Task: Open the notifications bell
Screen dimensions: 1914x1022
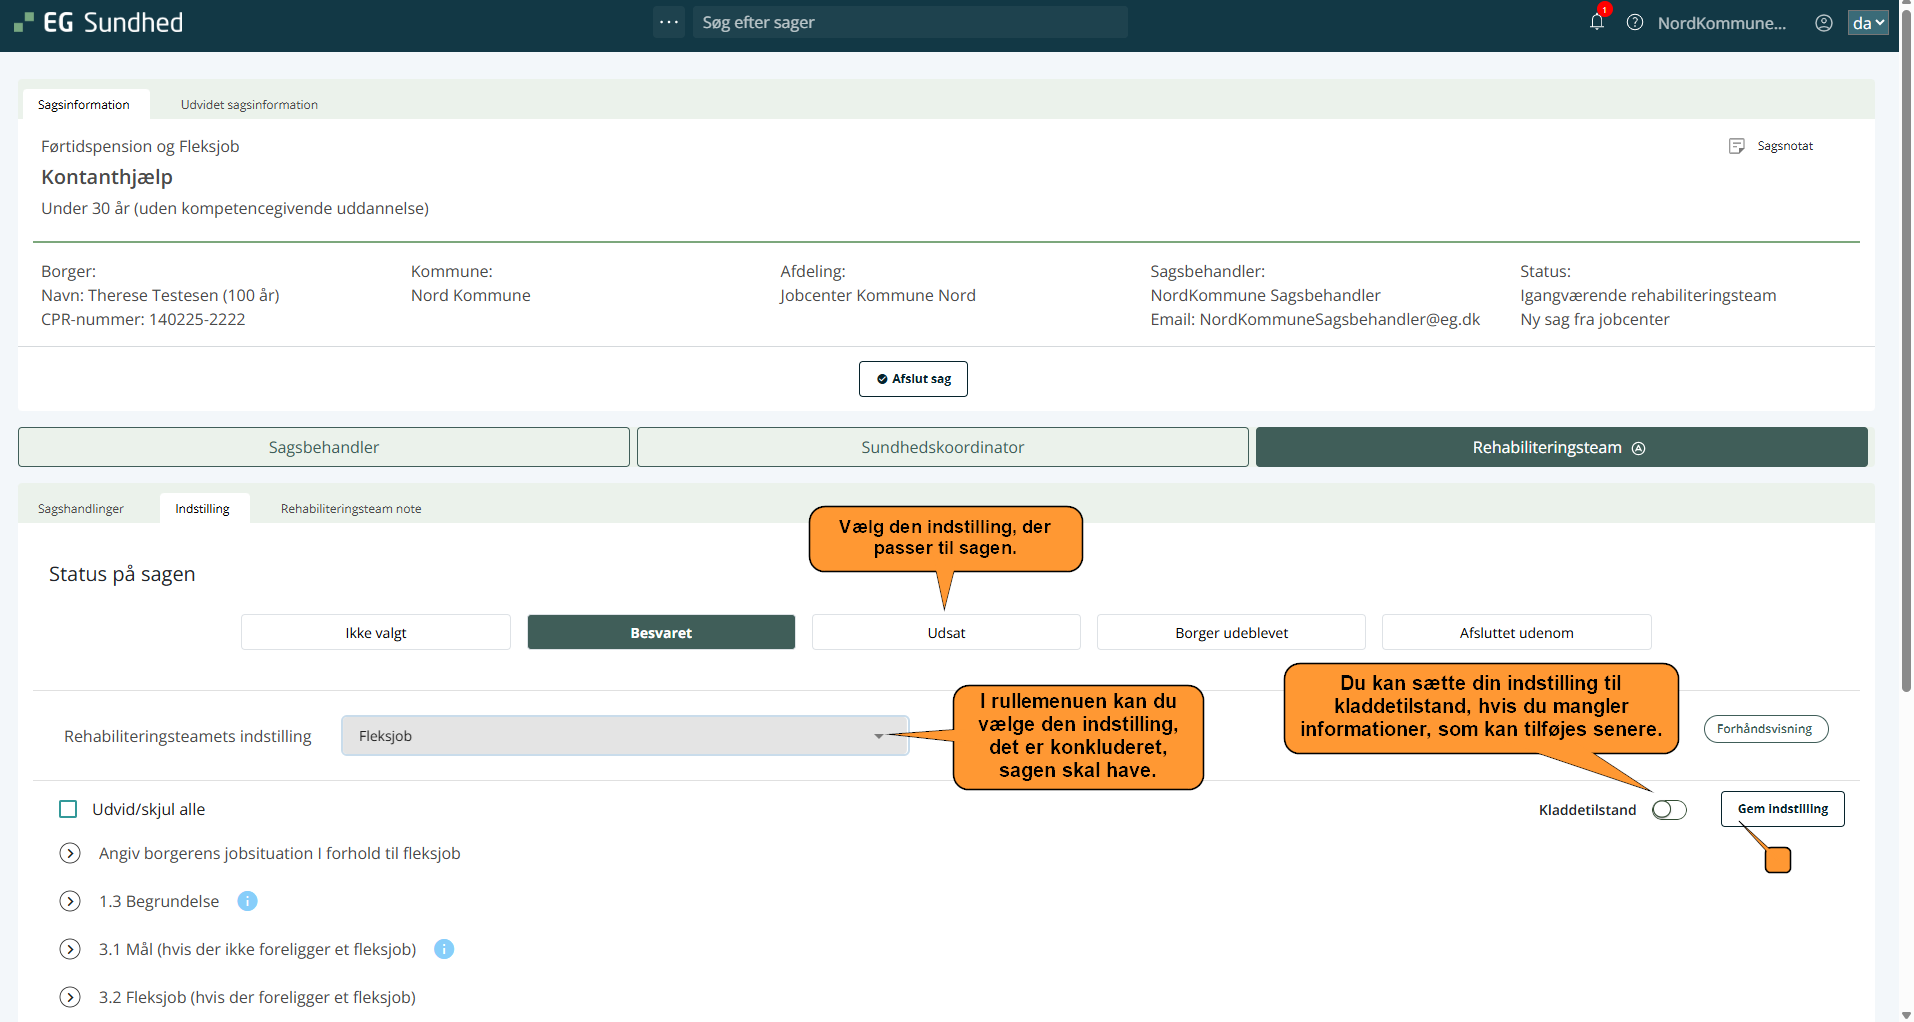Action: (1597, 22)
